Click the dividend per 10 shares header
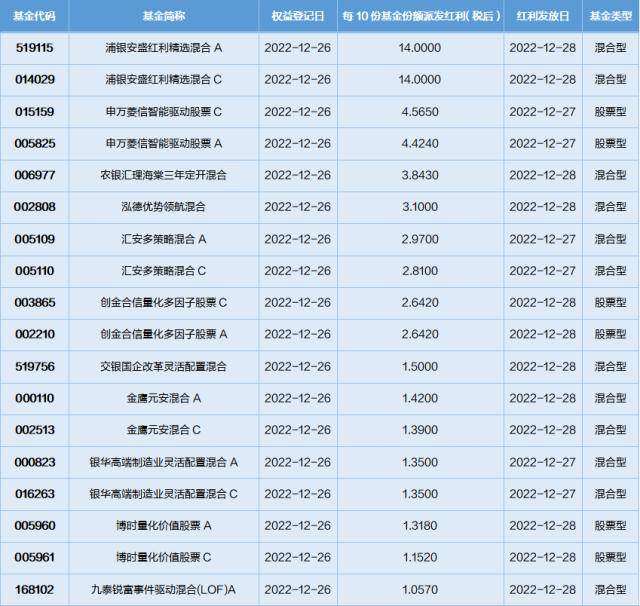 coord(421,16)
